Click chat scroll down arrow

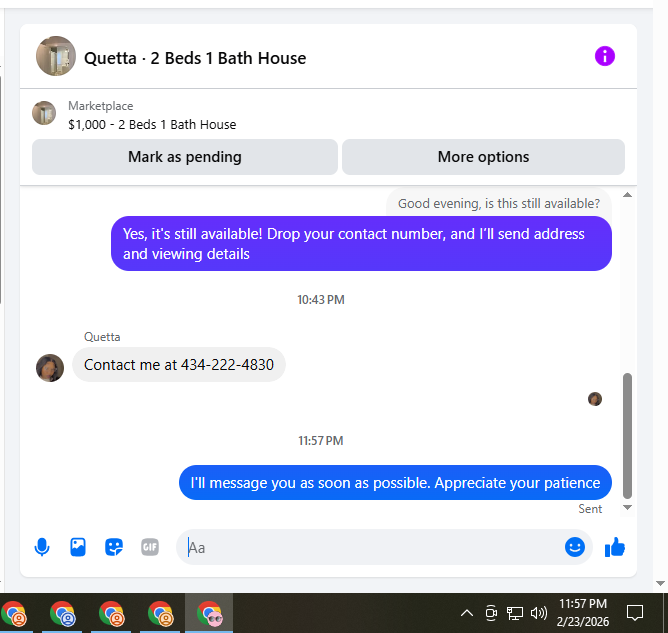[x=627, y=507]
